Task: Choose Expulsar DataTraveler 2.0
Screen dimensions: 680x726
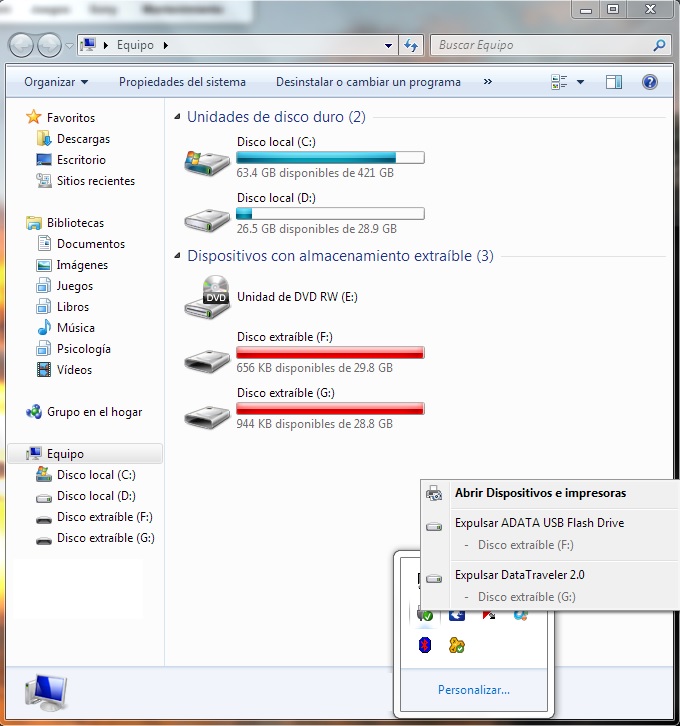Action: (519, 575)
